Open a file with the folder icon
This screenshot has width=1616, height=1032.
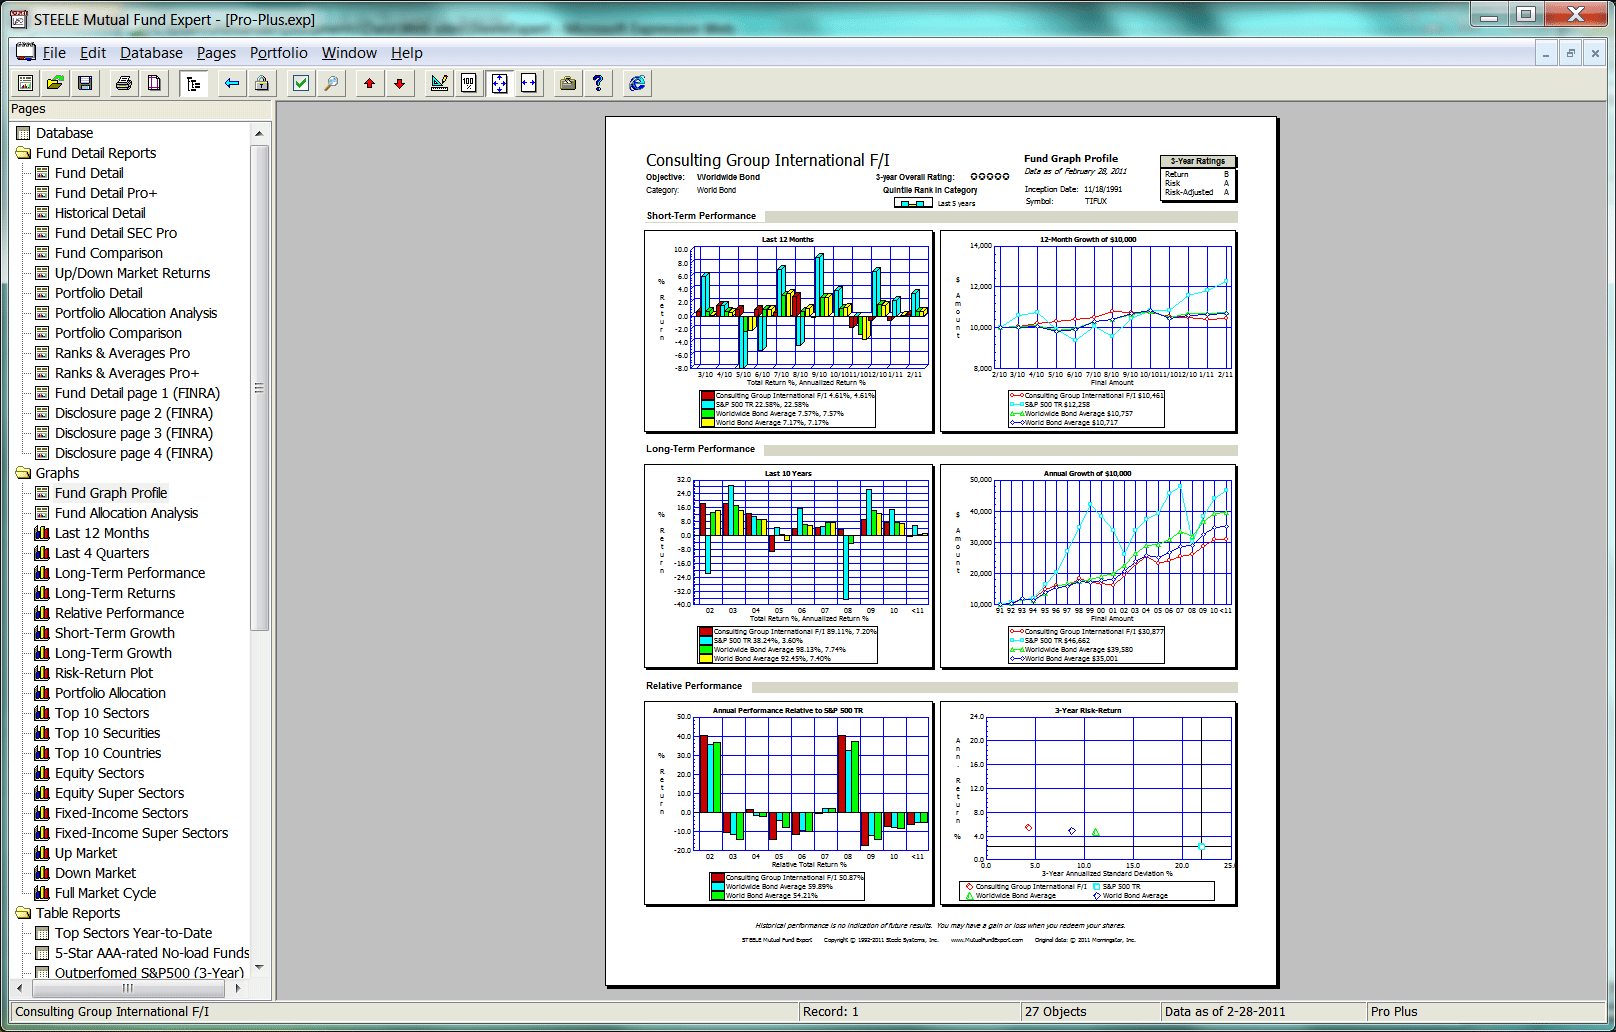coord(55,83)
